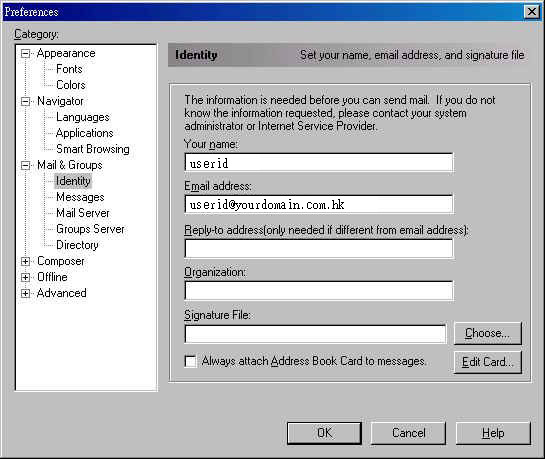The width and height of the screenshot is (545, 459).
Task: Select Smart Browsing in the tree
Action: 93,149
